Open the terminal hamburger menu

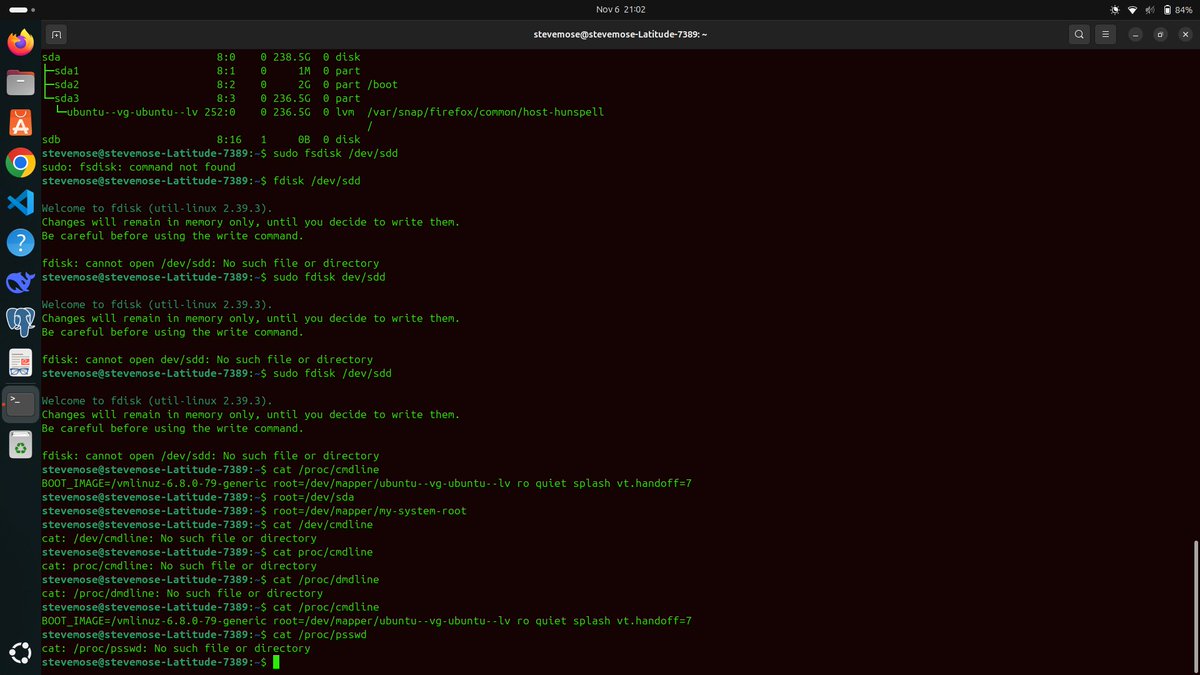(x=1105, y=33)
